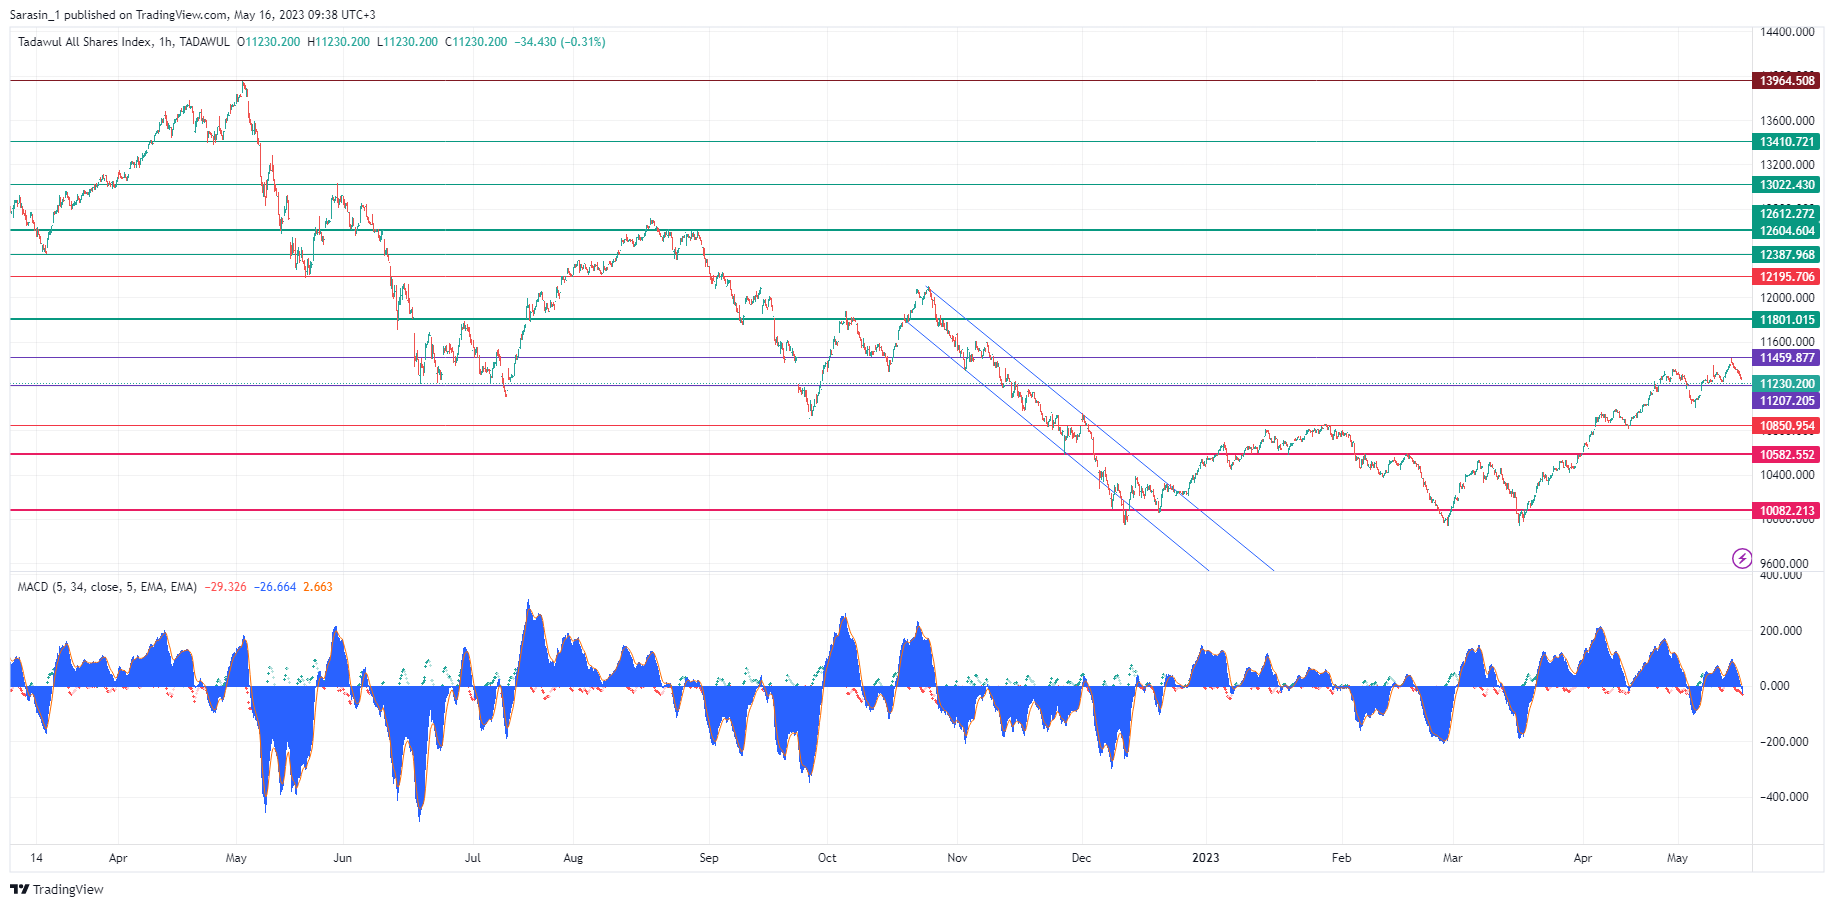Click the positive 200.000 MACD axis value
1834x907 pixels.
click(1781, 631)
